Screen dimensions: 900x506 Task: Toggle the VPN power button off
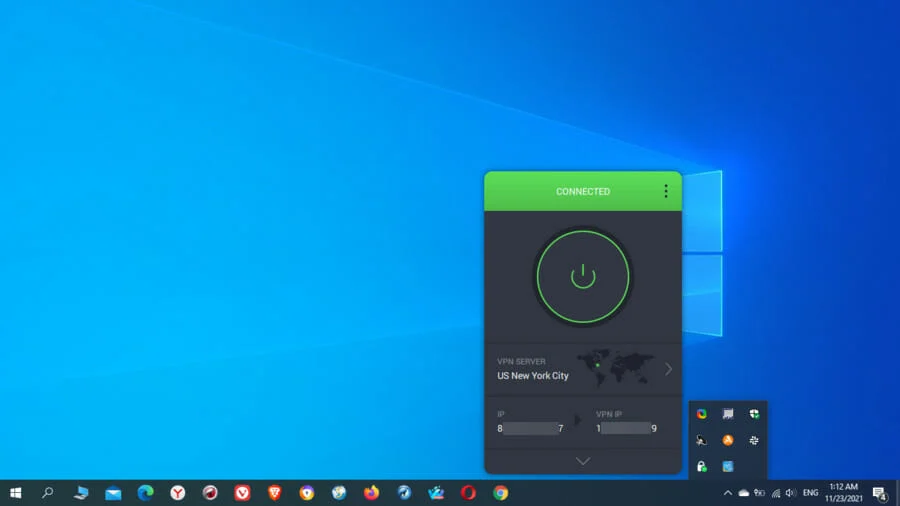point(583,277)
